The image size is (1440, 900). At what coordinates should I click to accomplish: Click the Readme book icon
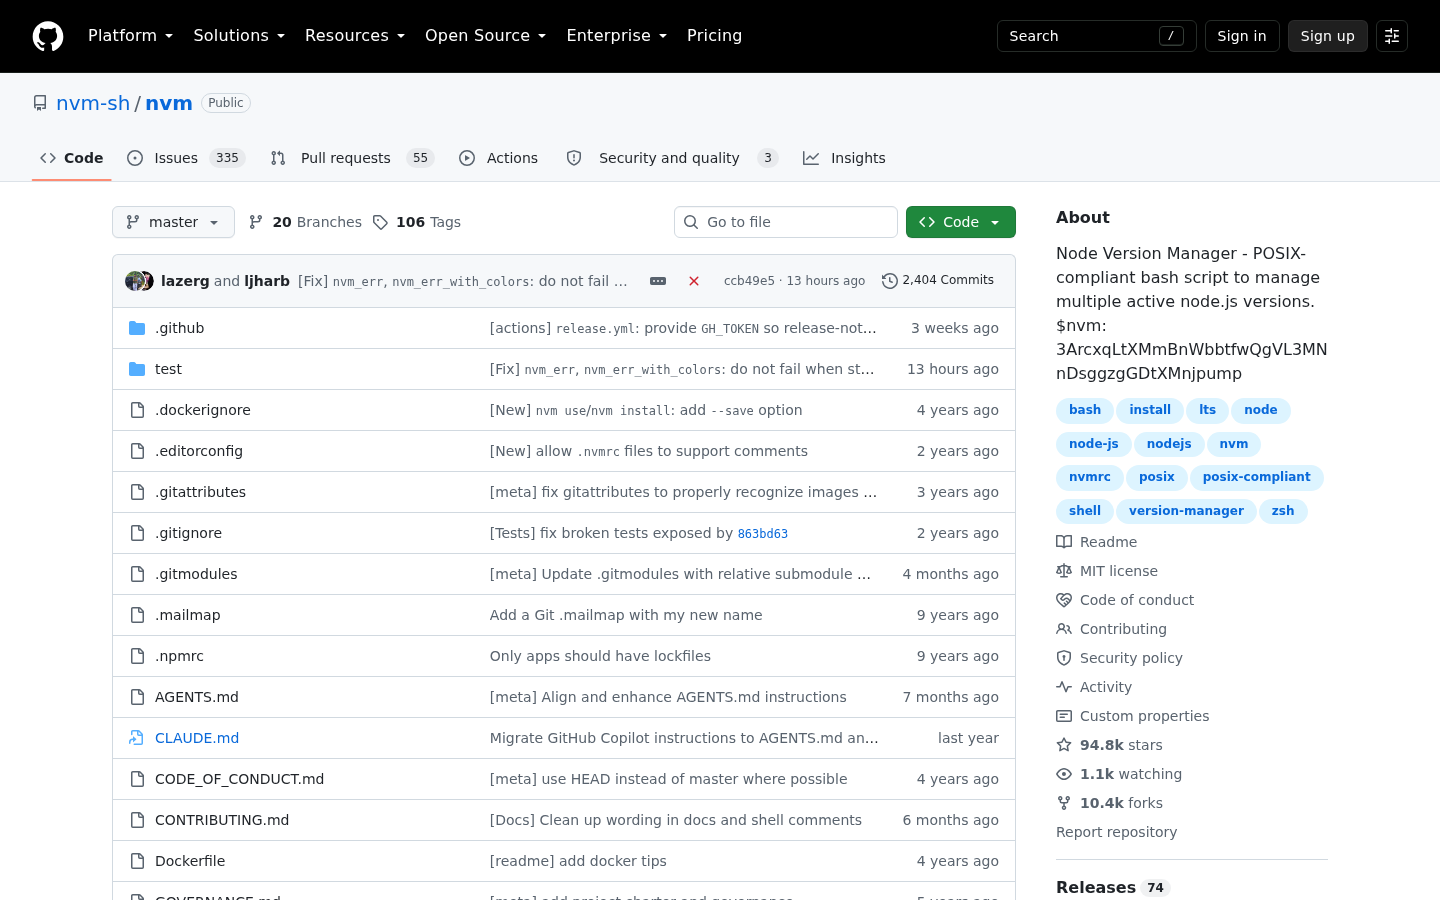(x=1064, y=542)
